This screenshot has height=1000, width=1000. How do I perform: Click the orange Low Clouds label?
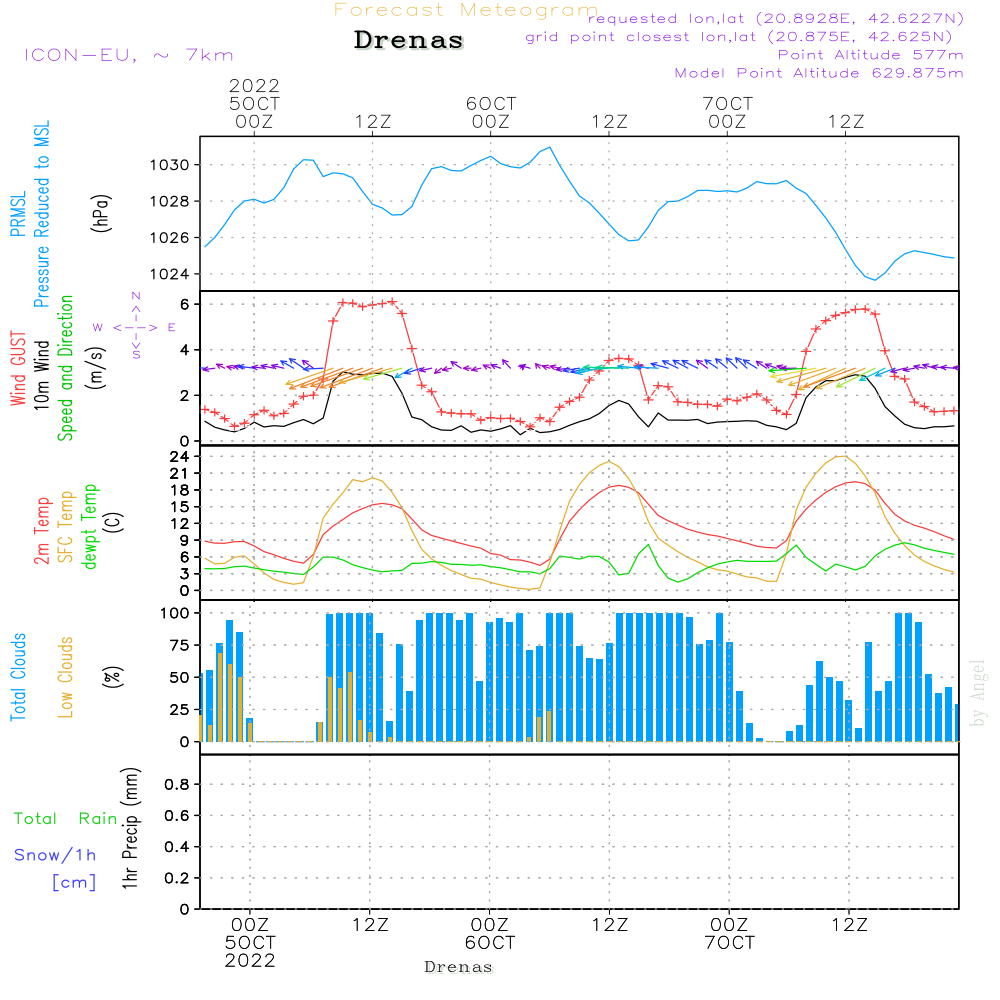[x=66, y=677]
